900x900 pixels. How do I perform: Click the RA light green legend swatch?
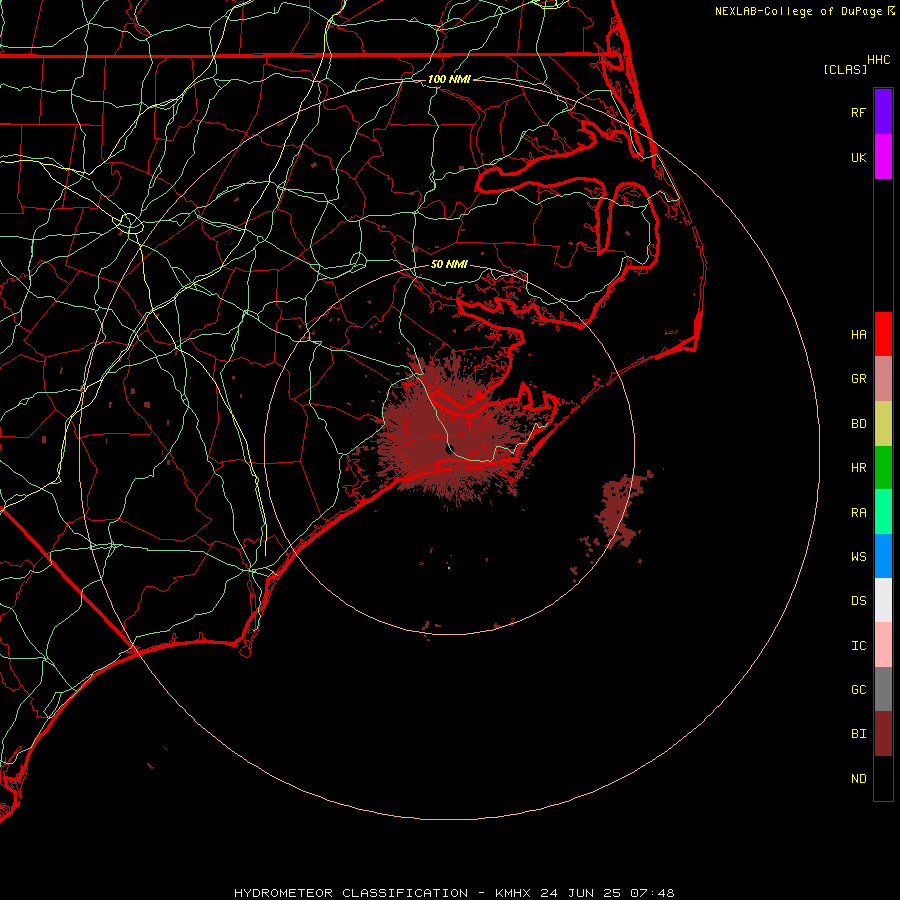(x=883, y=512)
